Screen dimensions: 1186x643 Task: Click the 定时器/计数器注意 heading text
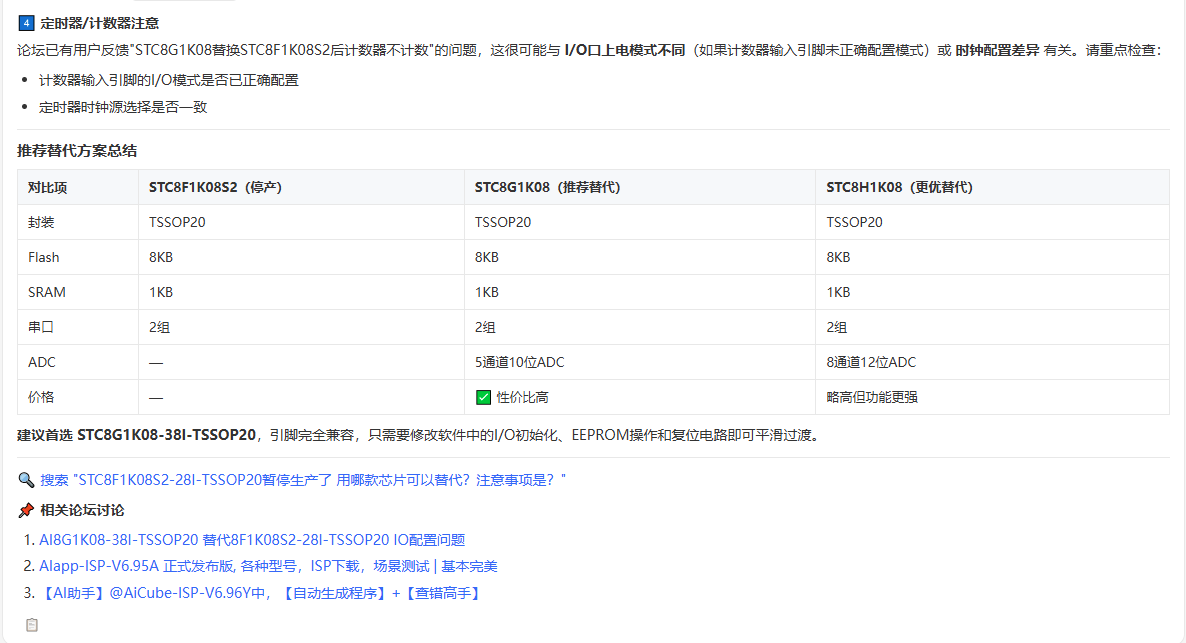pyautogui.click(x=99, y=23)
